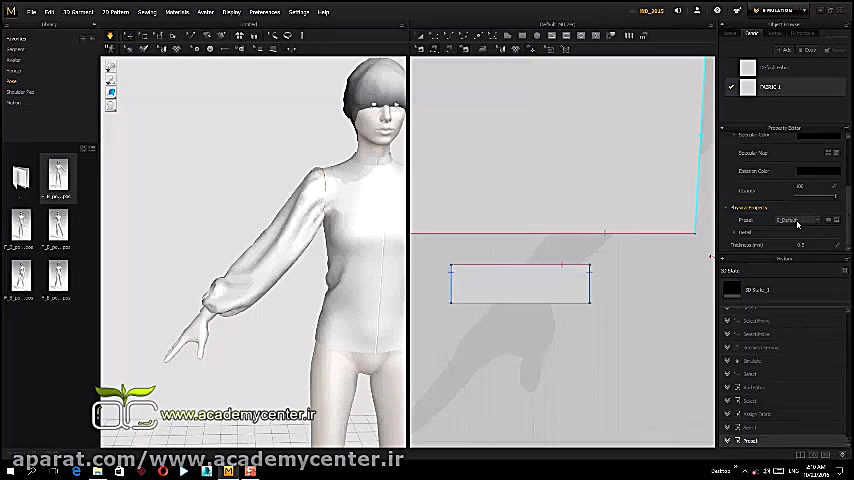
Task: Open the Emission Color black swatch
Action: pyautogui.click(x=819, y=171)
